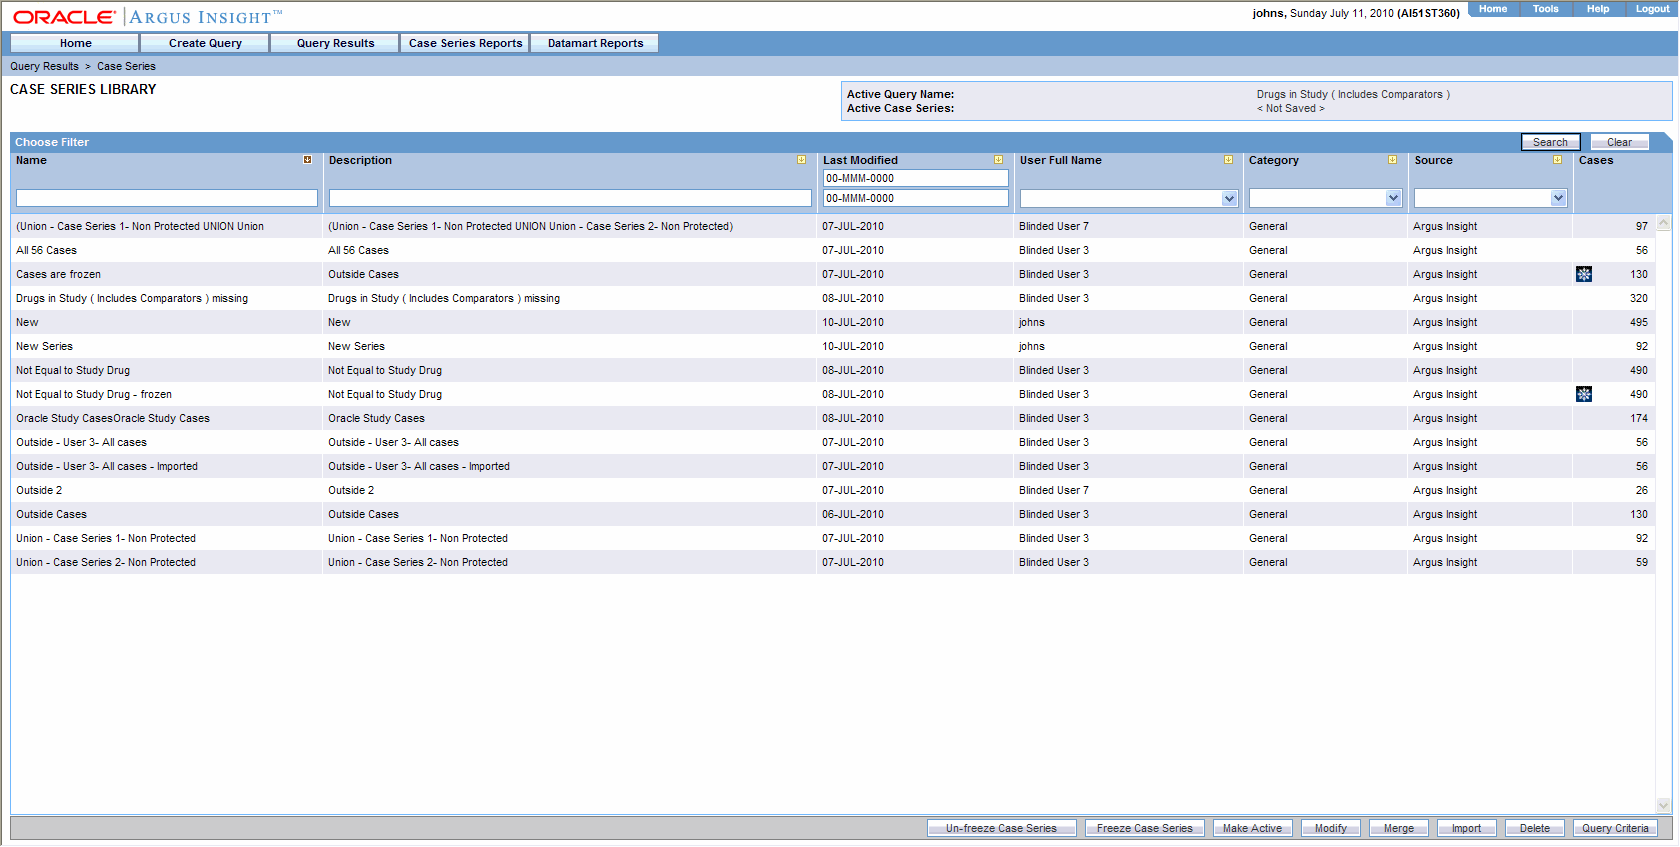Run the filter with the Search button
1680x847 pixels.
(x=1551, y=142)
